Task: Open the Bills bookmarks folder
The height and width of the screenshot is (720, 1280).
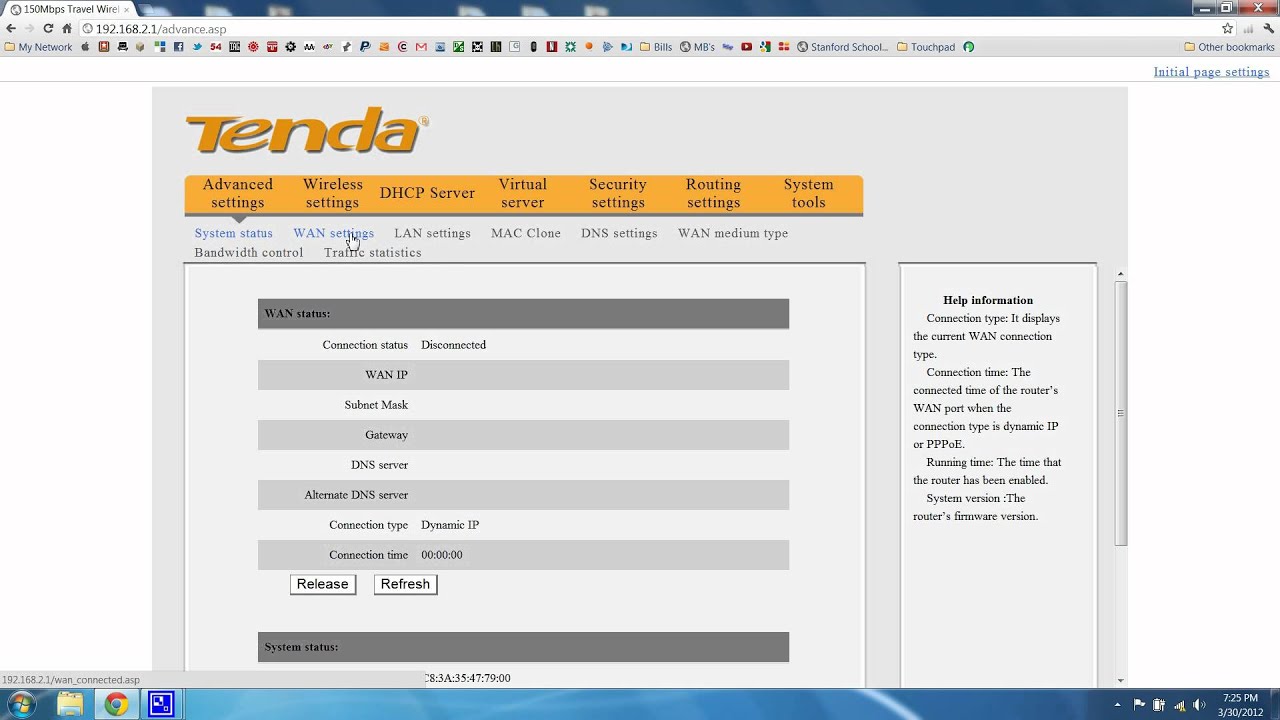Action: point(656,47)
